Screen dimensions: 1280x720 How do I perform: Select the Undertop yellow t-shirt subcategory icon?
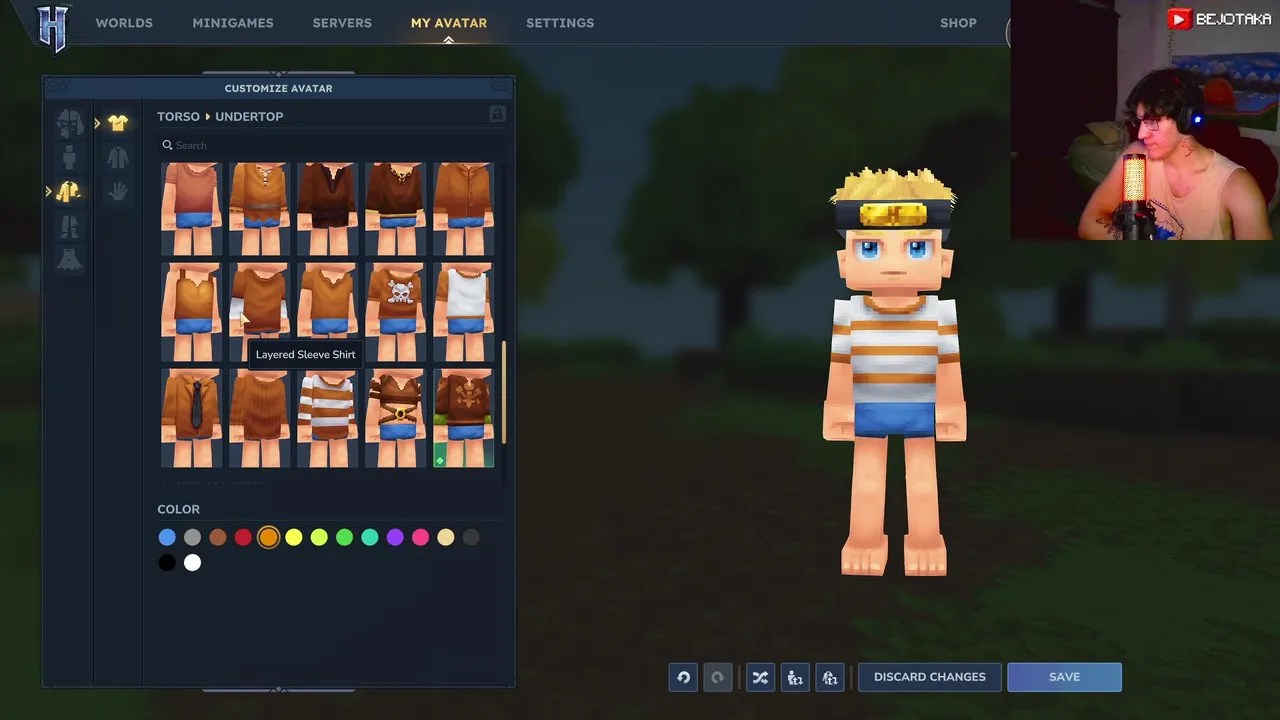118,123
